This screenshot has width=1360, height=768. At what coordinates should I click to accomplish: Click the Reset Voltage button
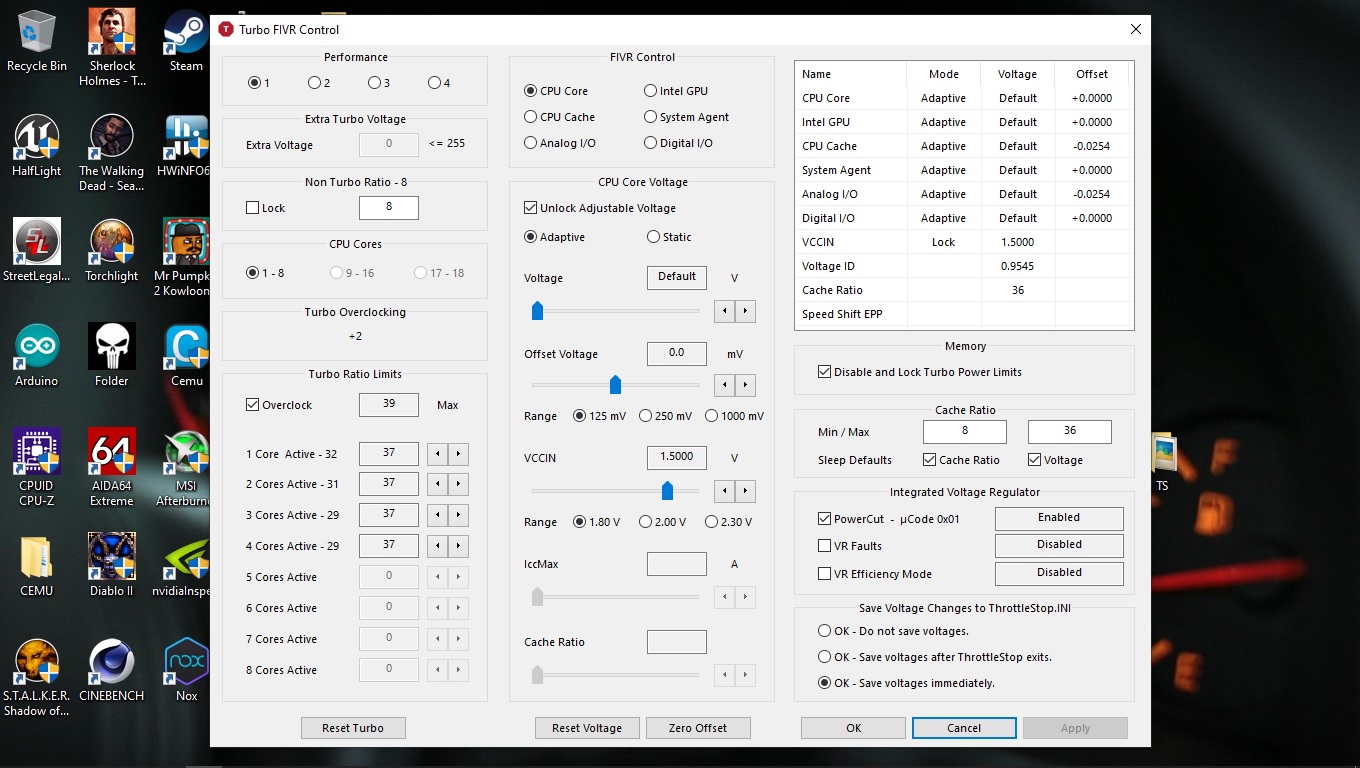click(586, 728)
